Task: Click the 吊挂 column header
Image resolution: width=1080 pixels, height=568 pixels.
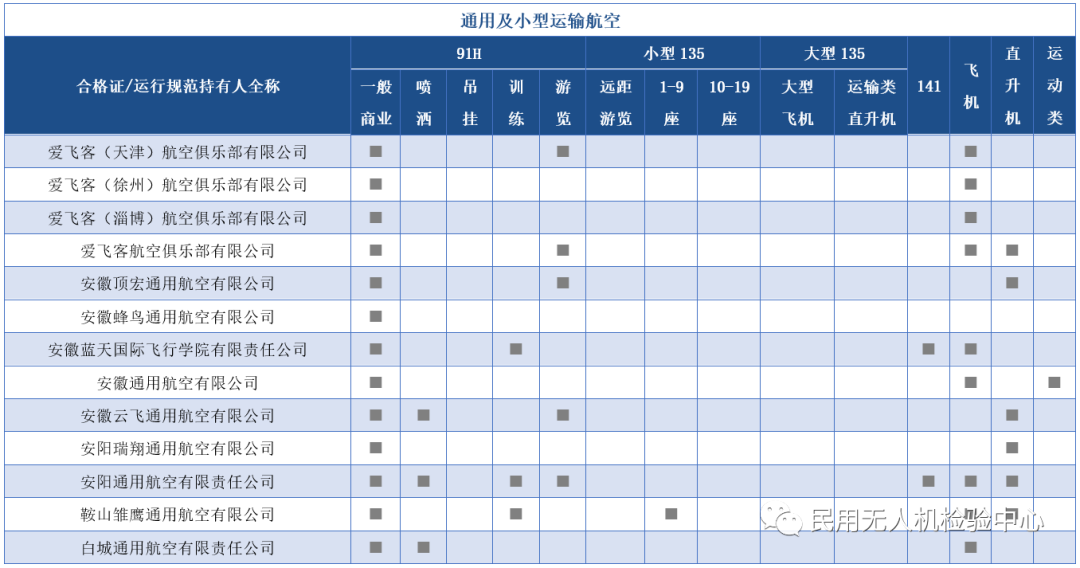Action: point(470,103)
